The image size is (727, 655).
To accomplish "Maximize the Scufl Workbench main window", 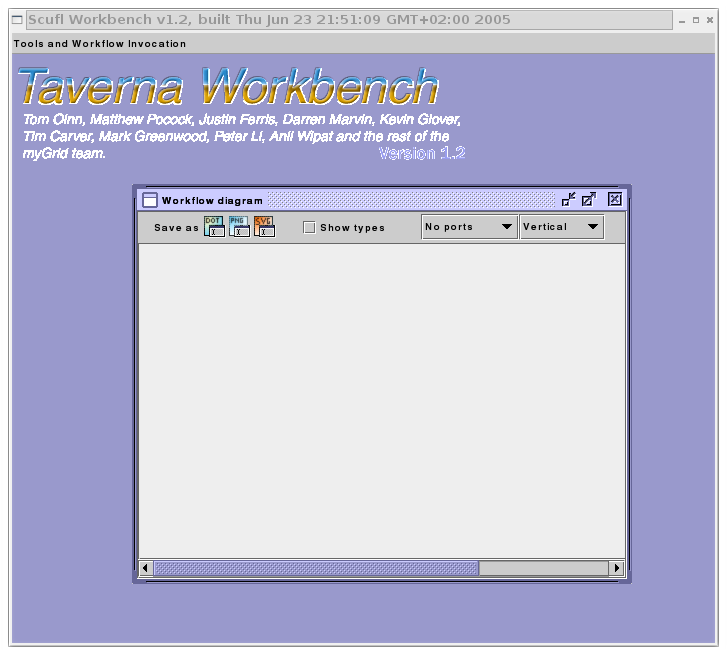I will (x=696, y=20).
